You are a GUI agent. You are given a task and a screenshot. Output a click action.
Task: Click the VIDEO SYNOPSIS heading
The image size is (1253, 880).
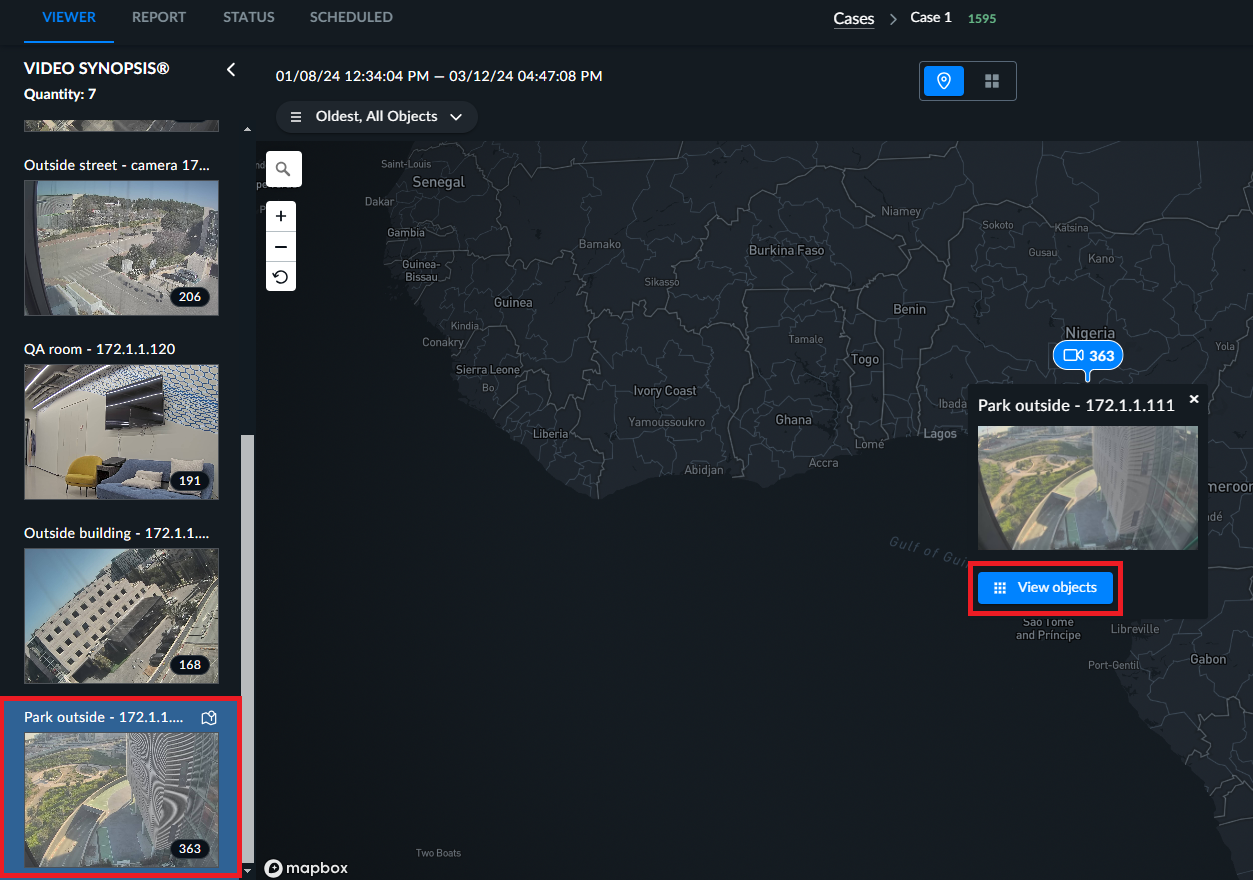pyautogui.click(x=97, y=68)
